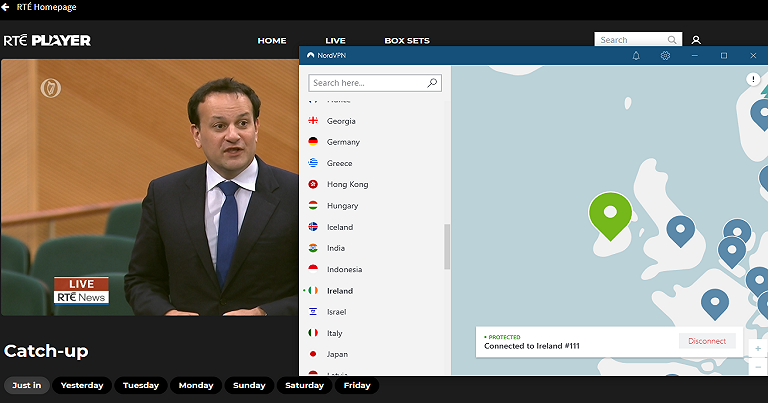Click the NordVPN Search here field
Viewport: 768px width, 403px height.
[x=375, y=83]
